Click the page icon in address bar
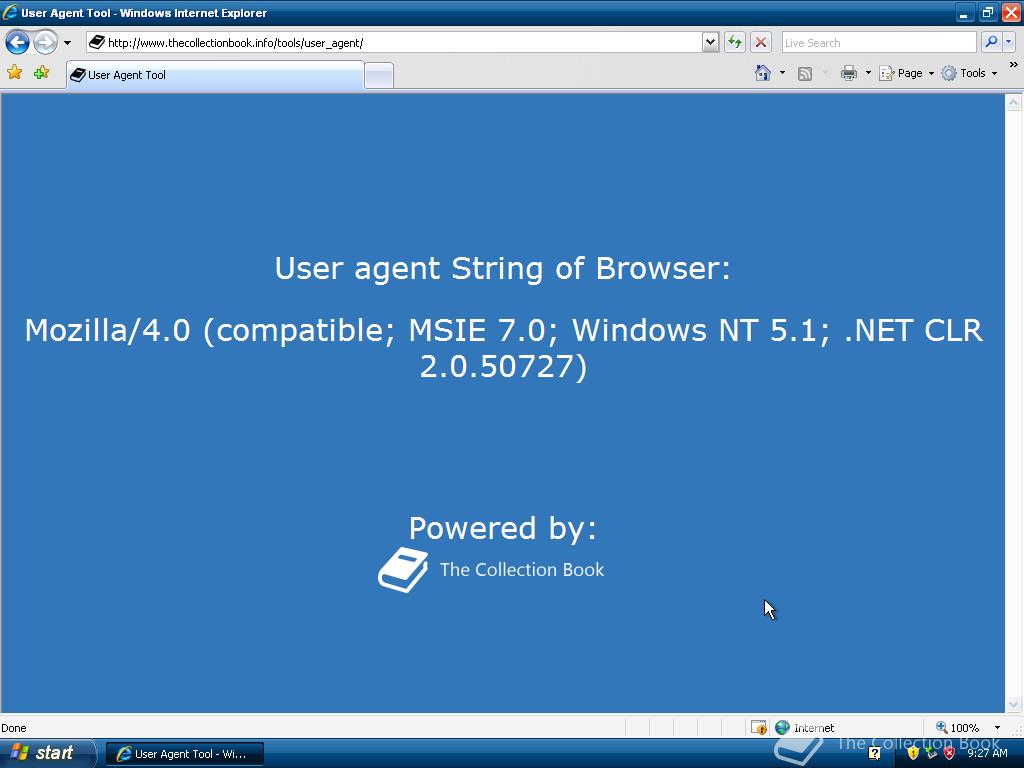This screenshot has height=768, width=1024. (x=97, y=42)
